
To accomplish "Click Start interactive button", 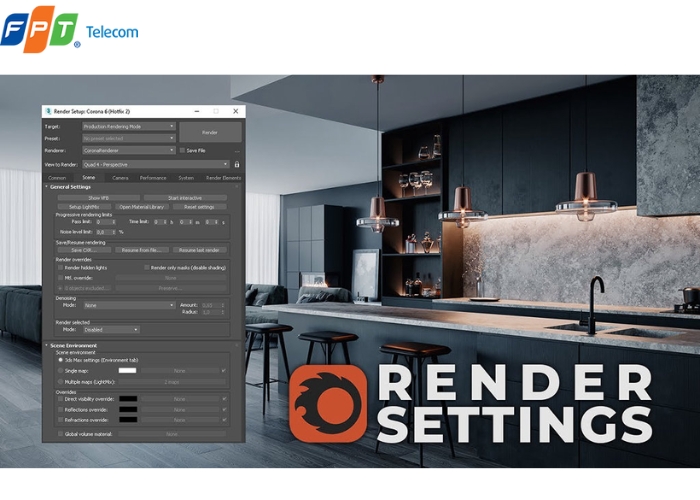I will click(185, 198).
